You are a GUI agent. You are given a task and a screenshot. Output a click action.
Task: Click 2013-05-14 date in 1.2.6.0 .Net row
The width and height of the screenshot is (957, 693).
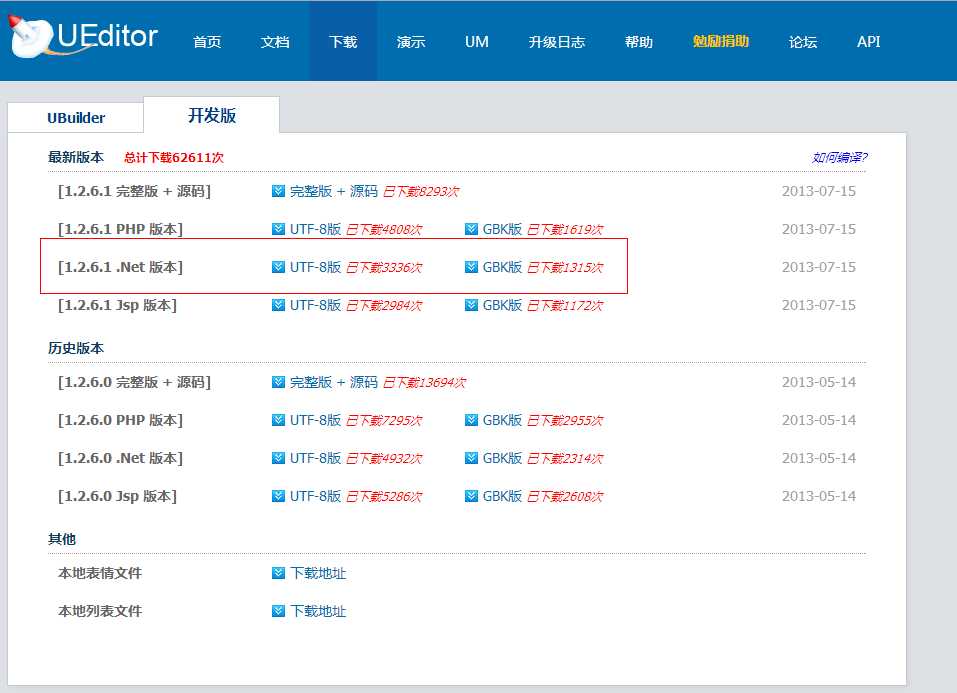tap(818, 458)
